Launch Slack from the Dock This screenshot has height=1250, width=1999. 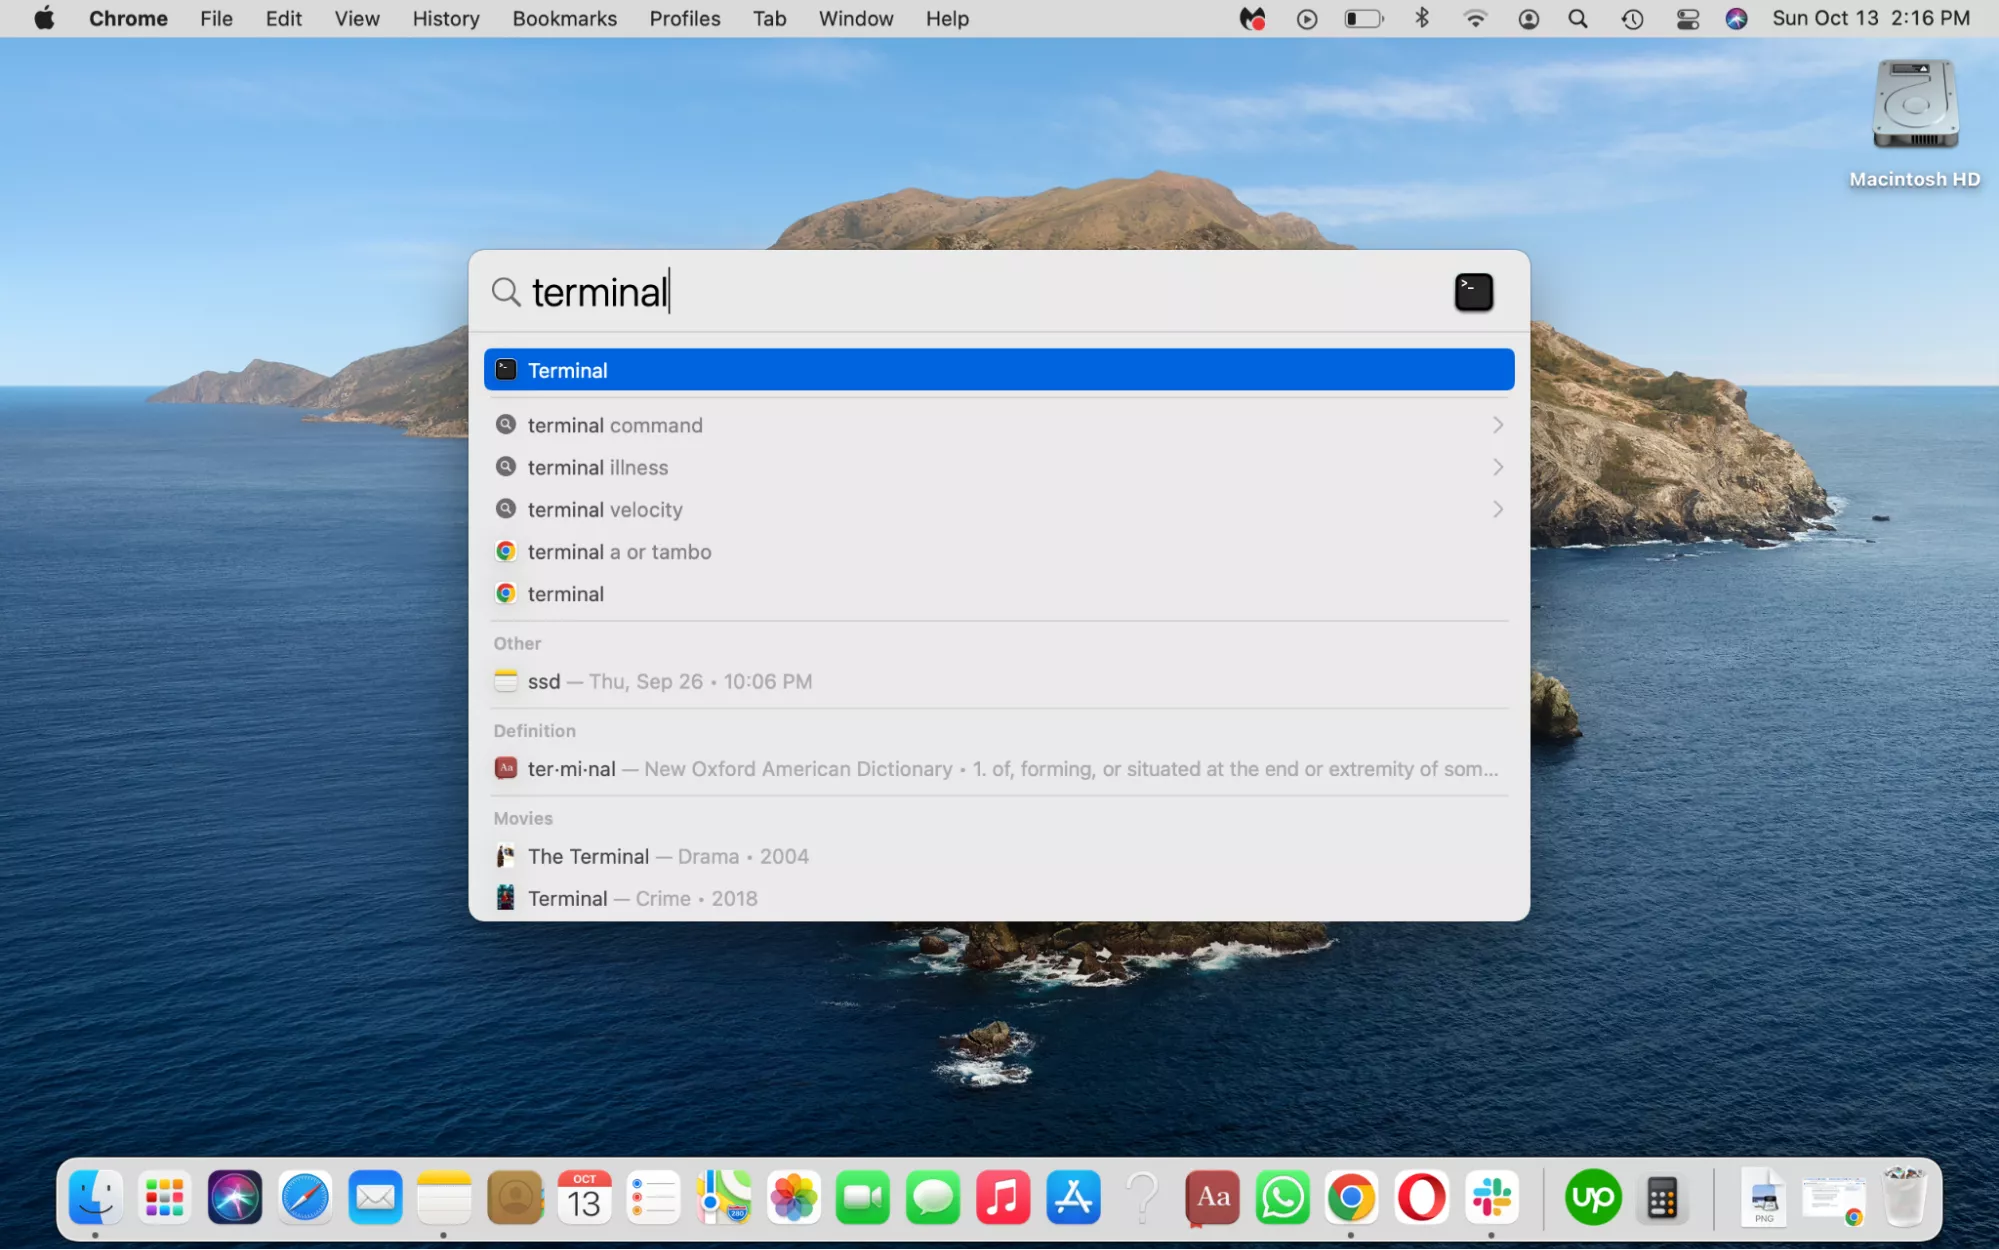coord(1491,1197)
